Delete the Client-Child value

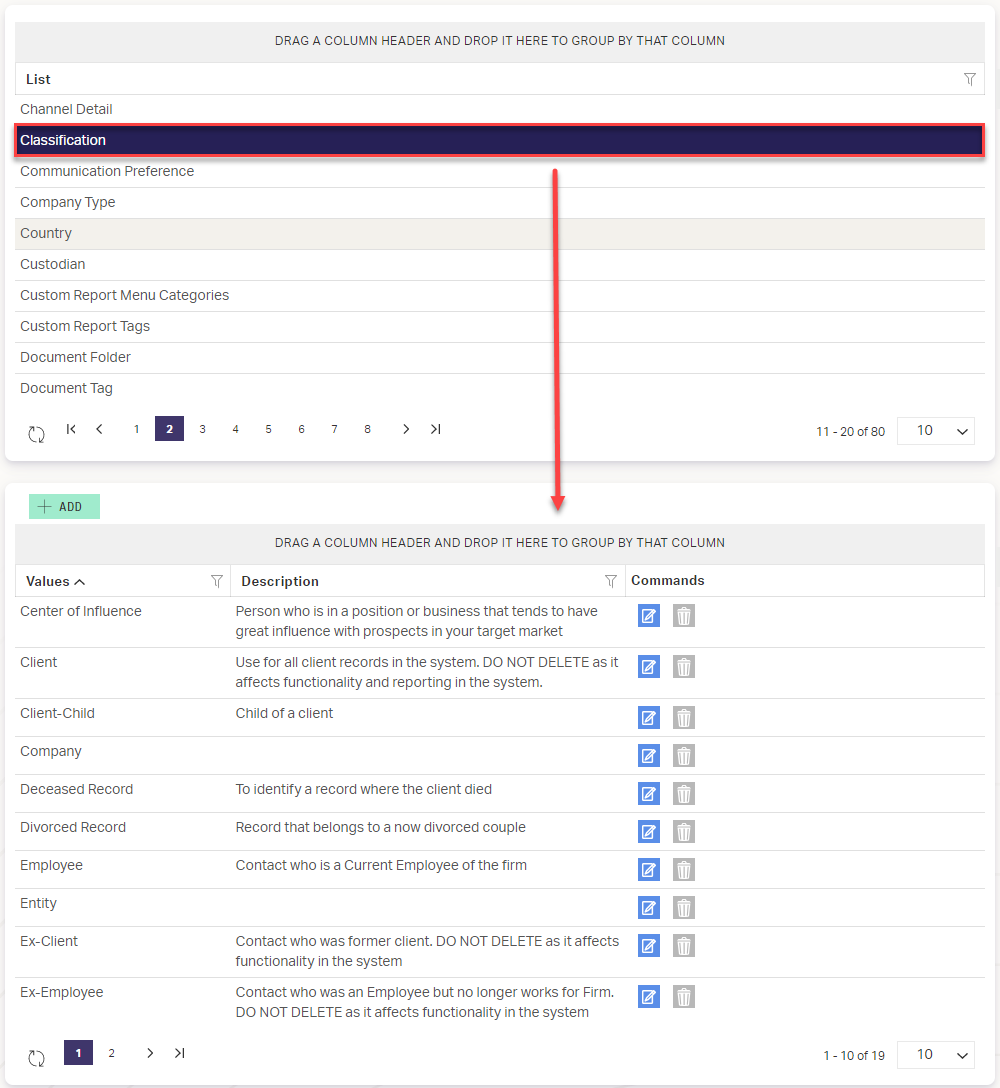pos(684,718)
